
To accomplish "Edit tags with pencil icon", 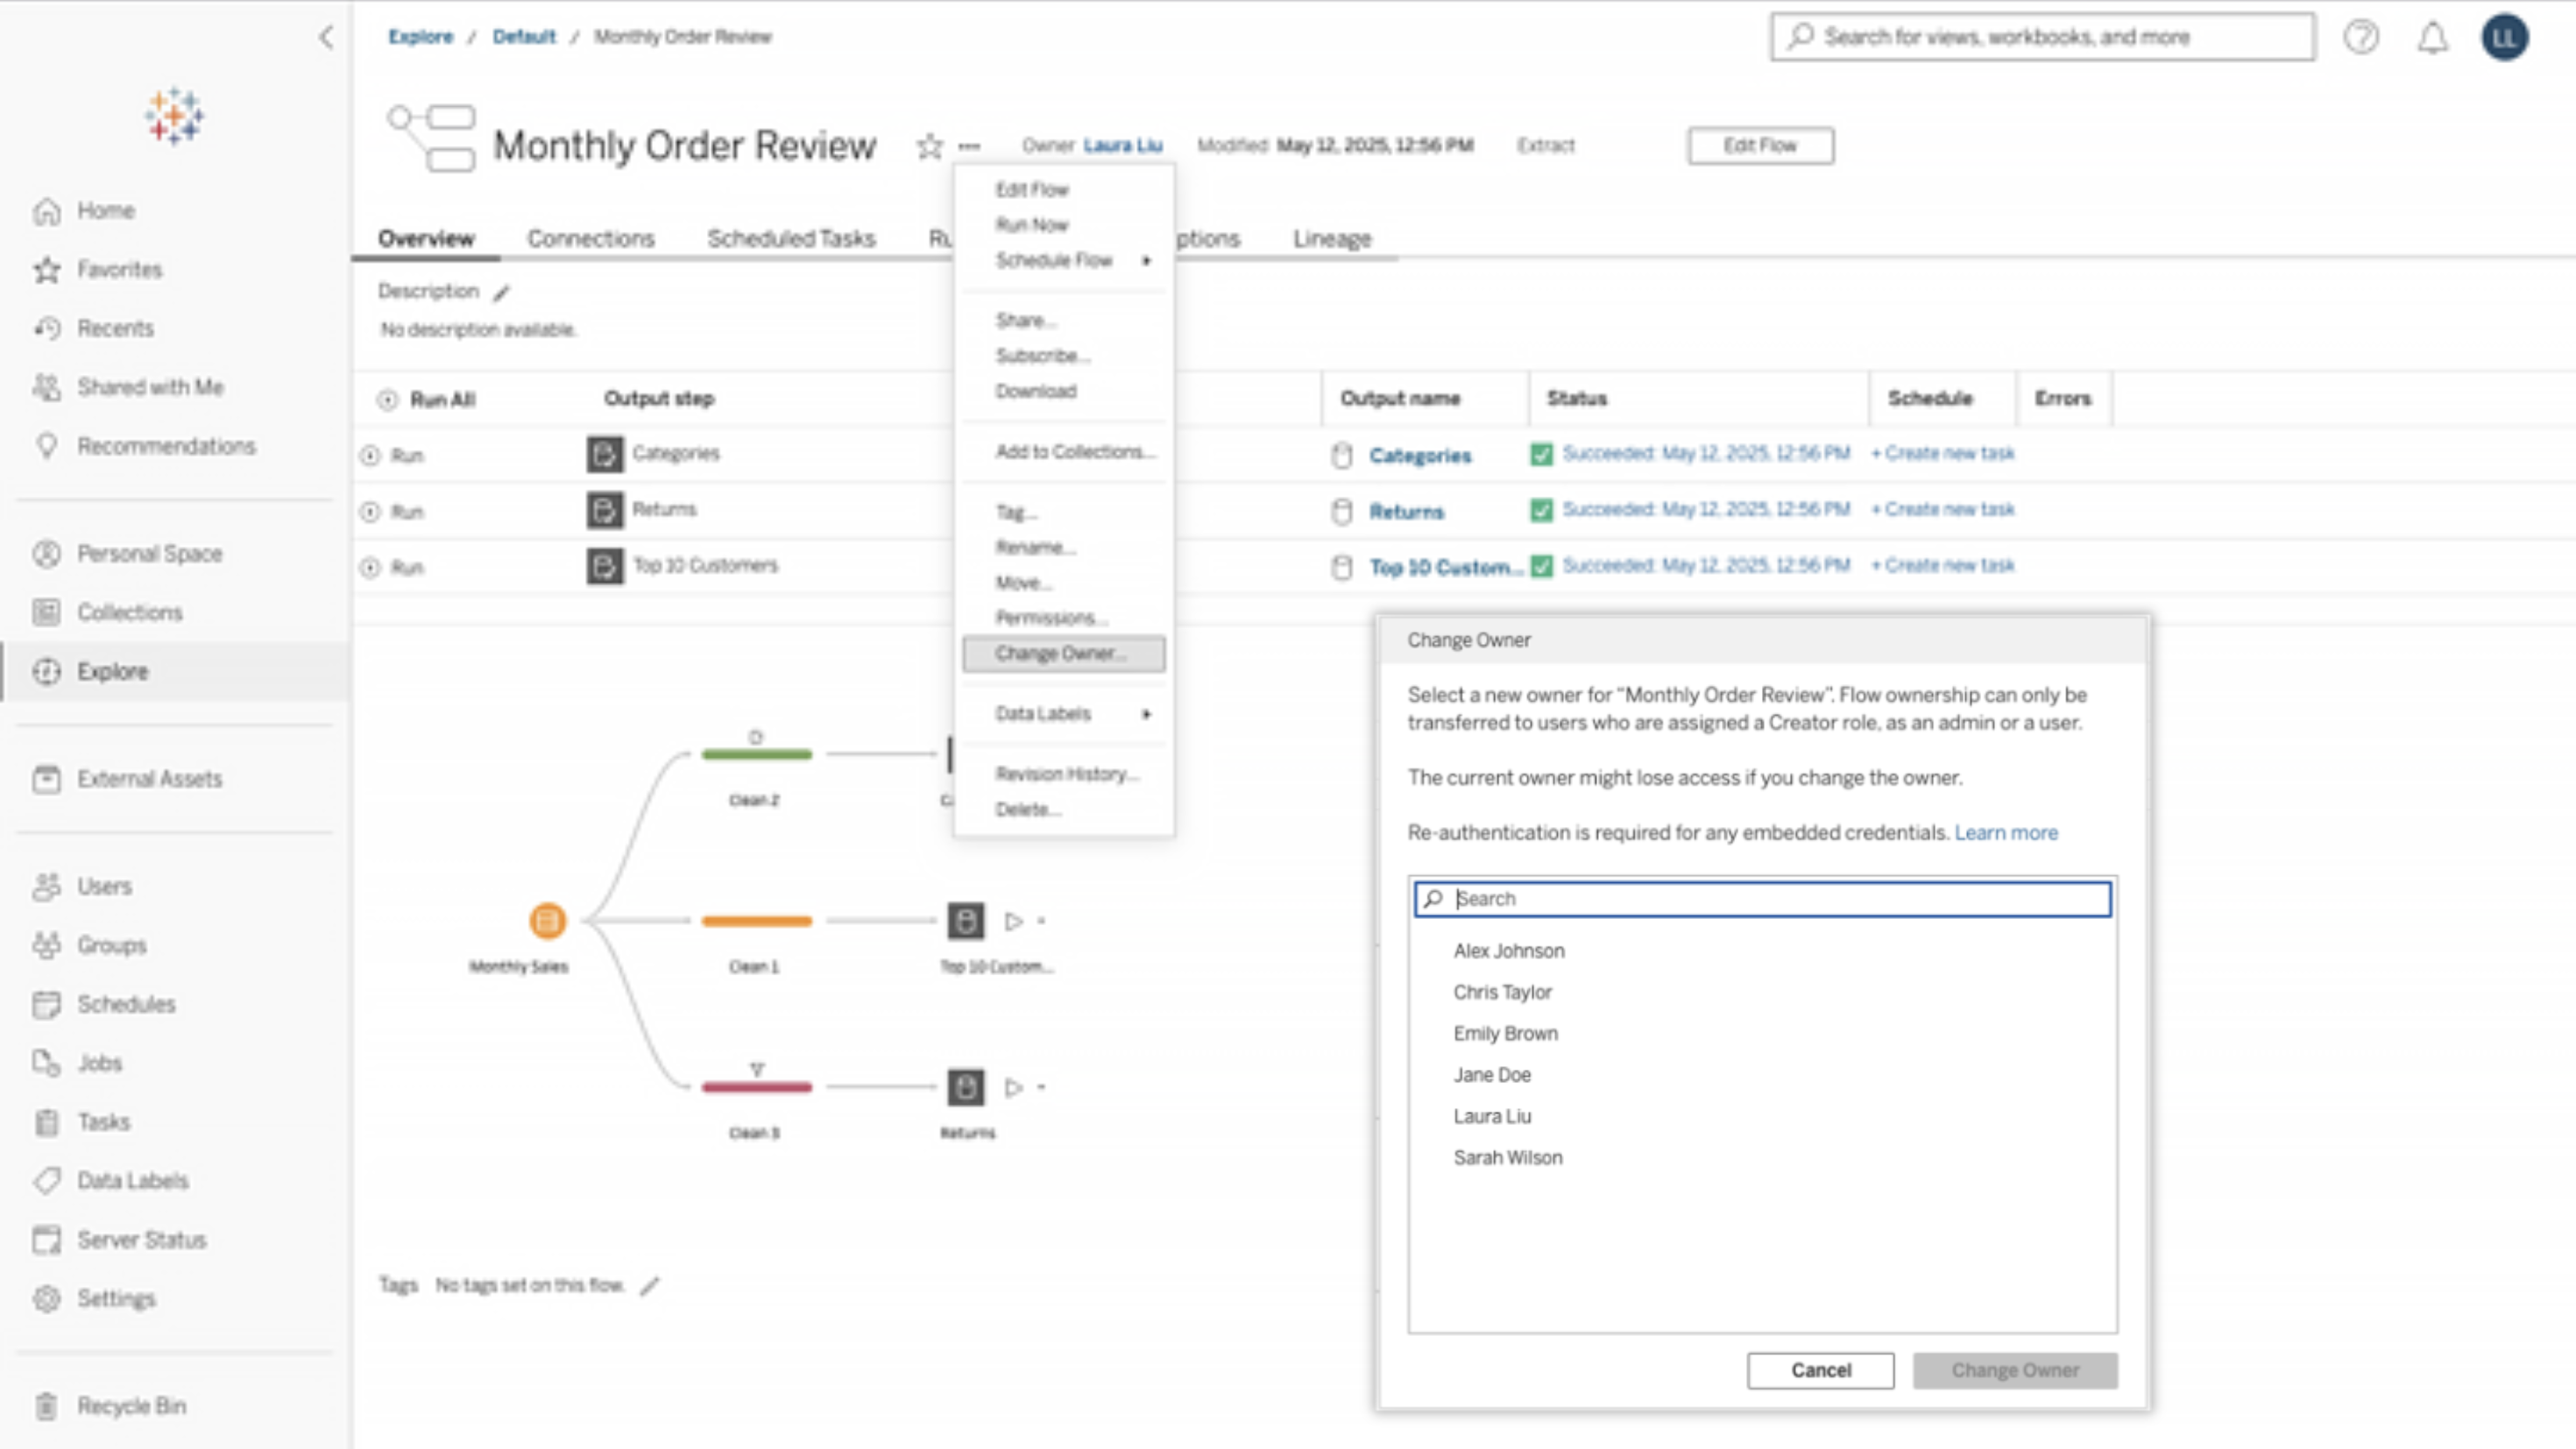I will click(650, 1286).
